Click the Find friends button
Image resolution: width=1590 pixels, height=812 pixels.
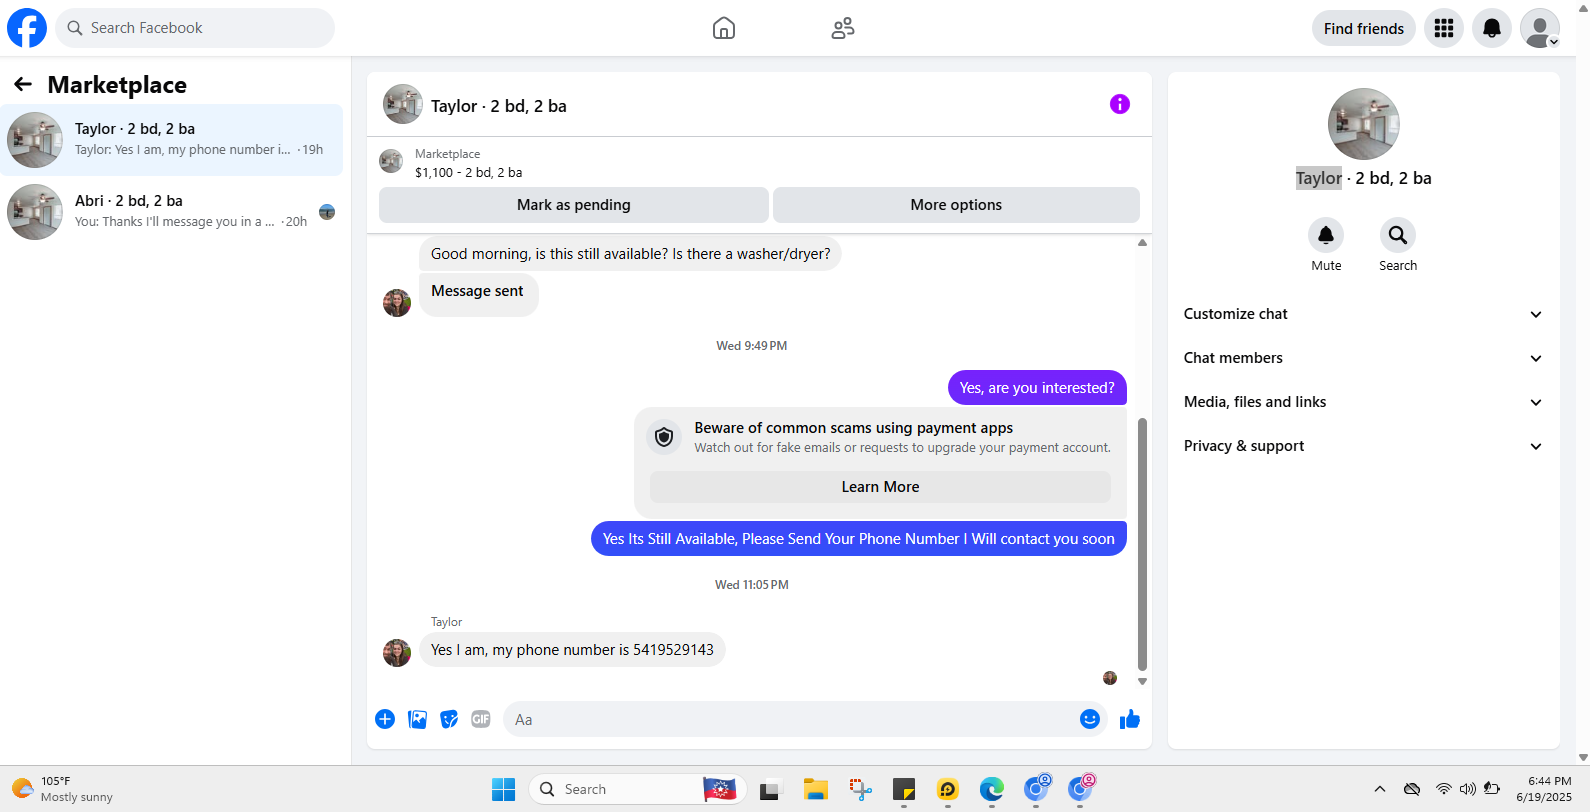(x=1364, y=28)
